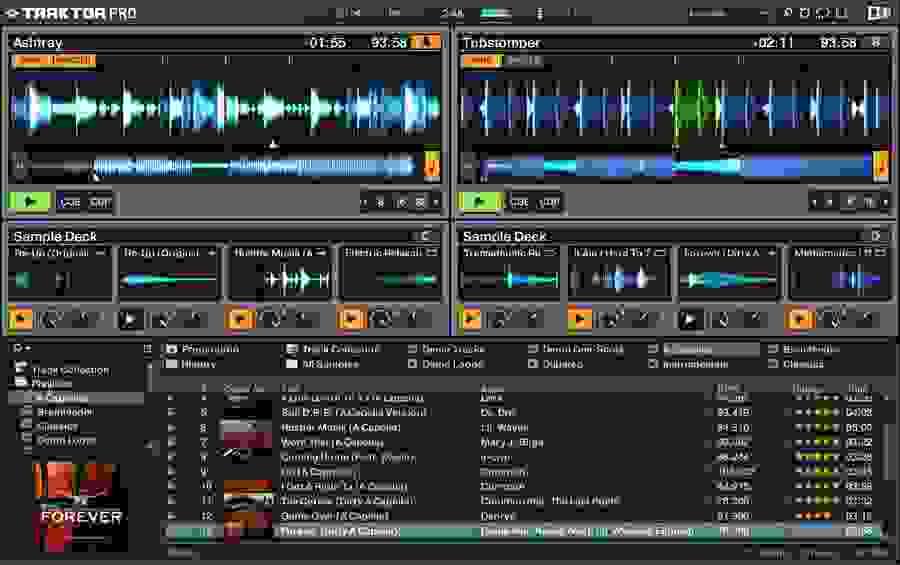
Task: Click Deck A stripe overview waveform
Action: tap(253, 167)
